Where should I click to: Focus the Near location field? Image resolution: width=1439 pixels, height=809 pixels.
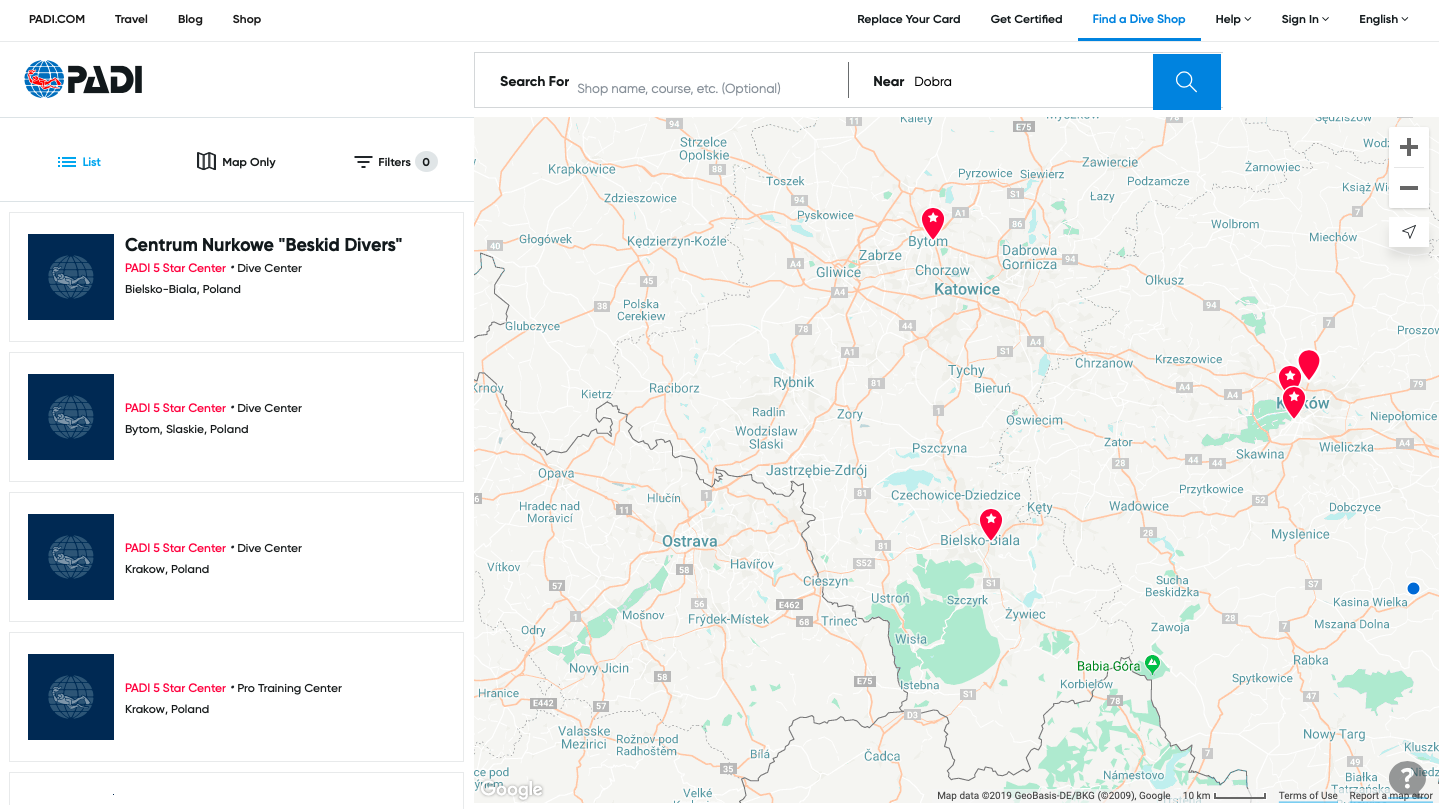click(1028, 82)
